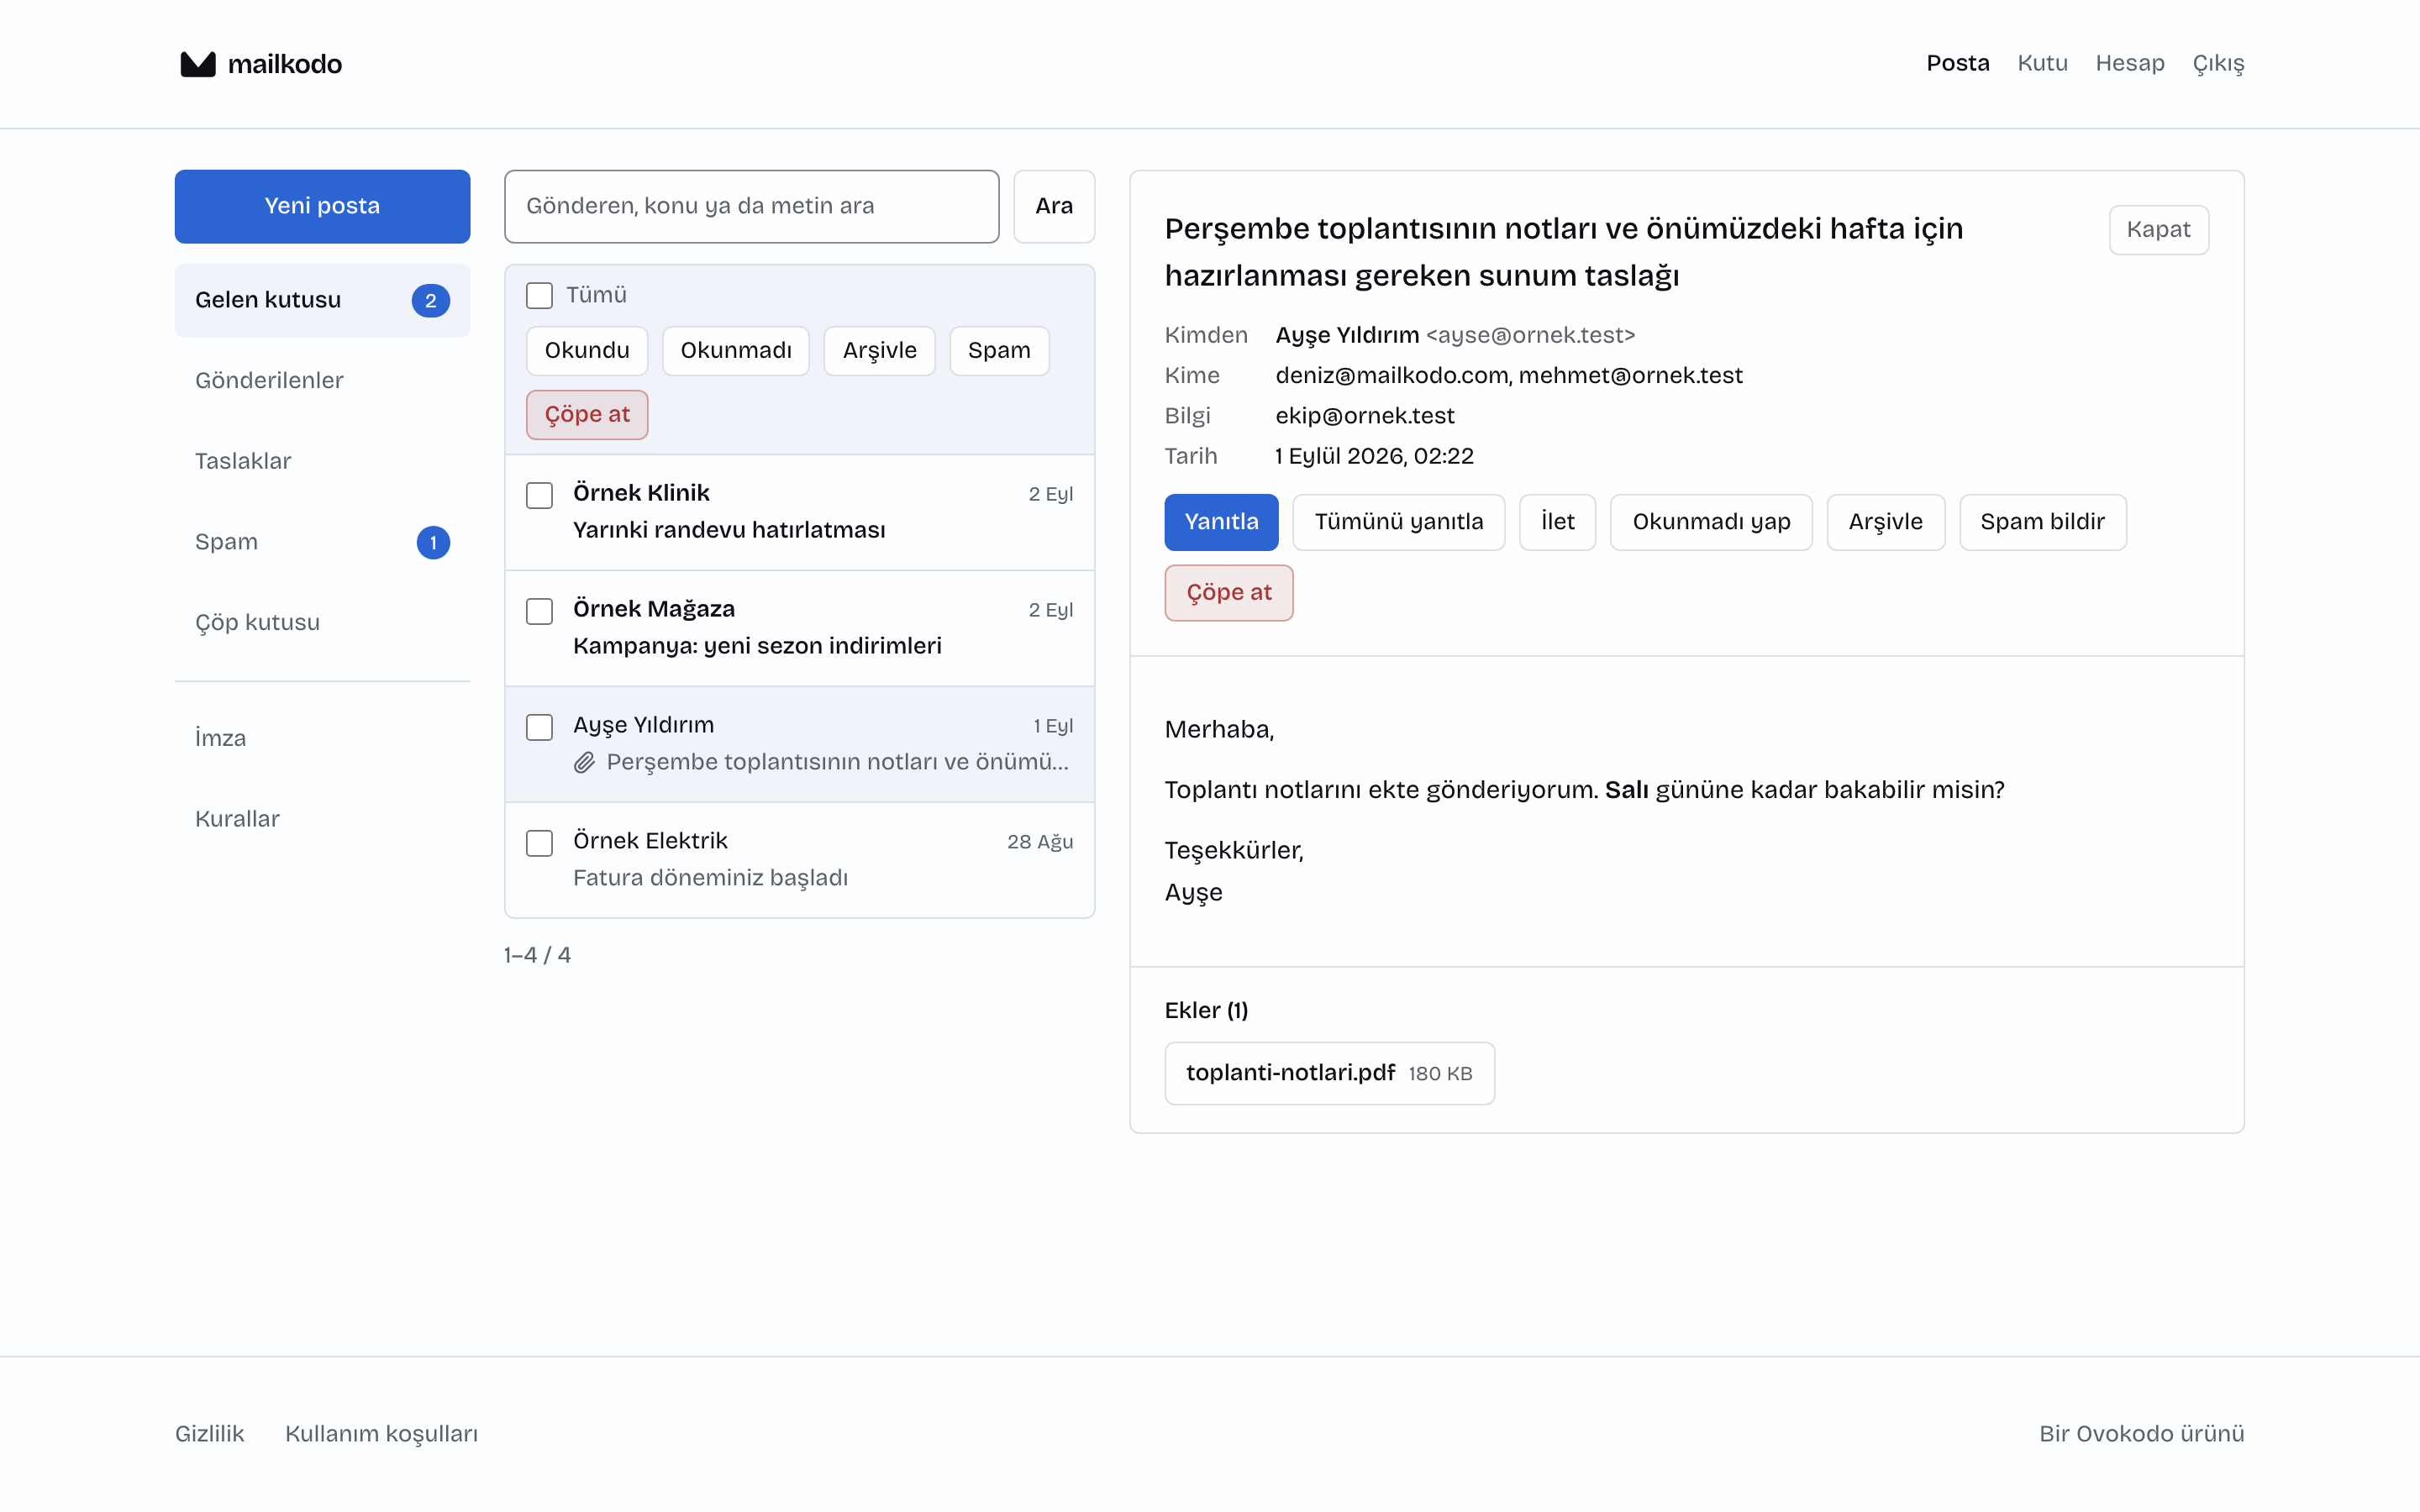
Task: Click the Bir Ovokodo ürünü footer text
Action: coord(2142,1435)
